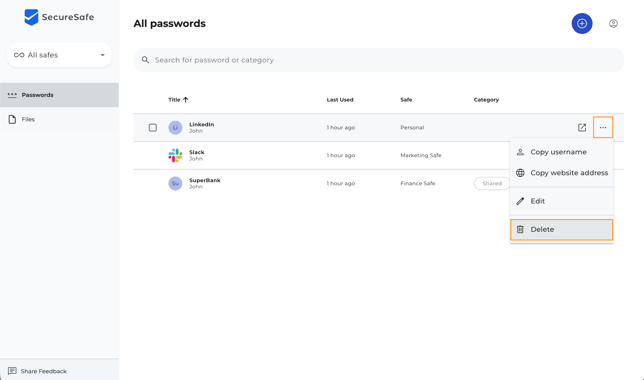Click the open-in-new-window icon for LinkedIn
Screen dimensions: 644x380
pyautogui.click(x=582, y=127)
